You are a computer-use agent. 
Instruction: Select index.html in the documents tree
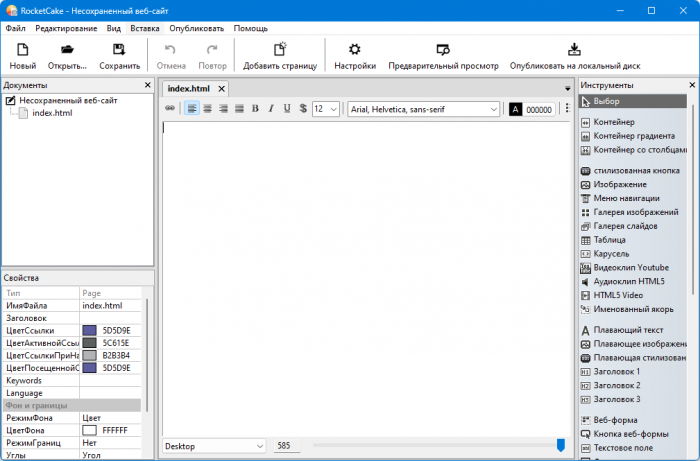51,113
